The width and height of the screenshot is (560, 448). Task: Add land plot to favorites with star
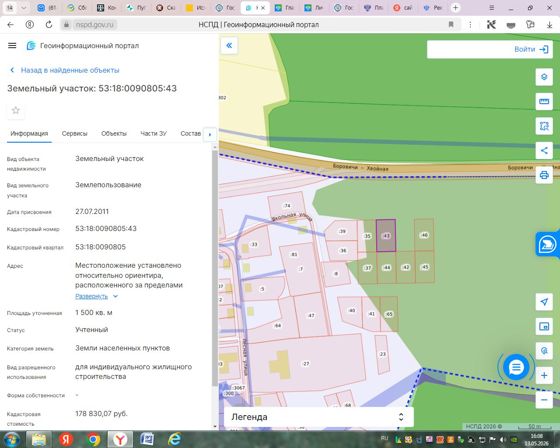[15, 110]
